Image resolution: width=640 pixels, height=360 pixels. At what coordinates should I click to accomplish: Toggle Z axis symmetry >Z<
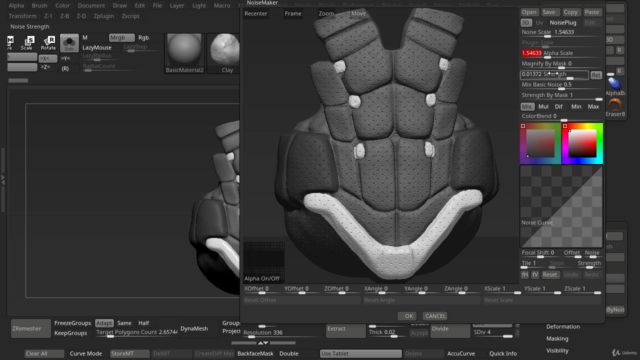[45, 67]
